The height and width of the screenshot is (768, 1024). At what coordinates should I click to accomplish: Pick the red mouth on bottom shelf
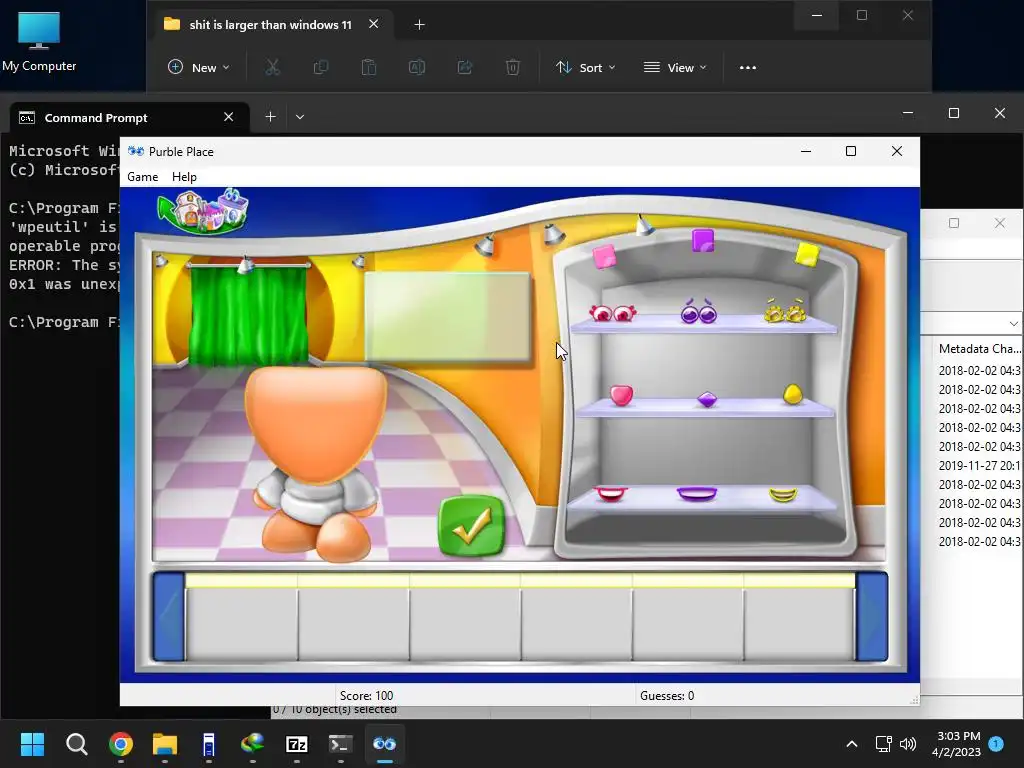(611, 493)
